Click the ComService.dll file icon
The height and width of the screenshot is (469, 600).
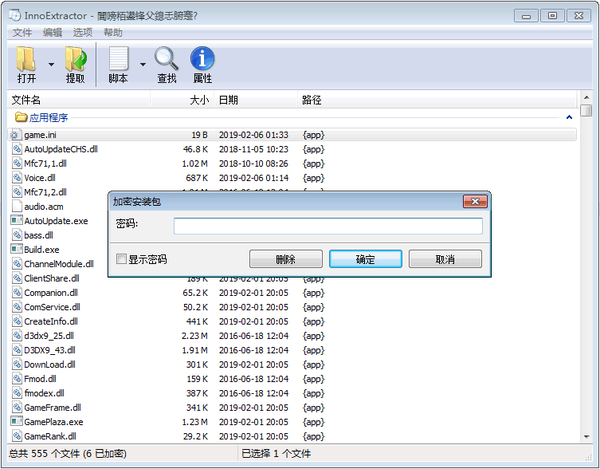(17, 307)
